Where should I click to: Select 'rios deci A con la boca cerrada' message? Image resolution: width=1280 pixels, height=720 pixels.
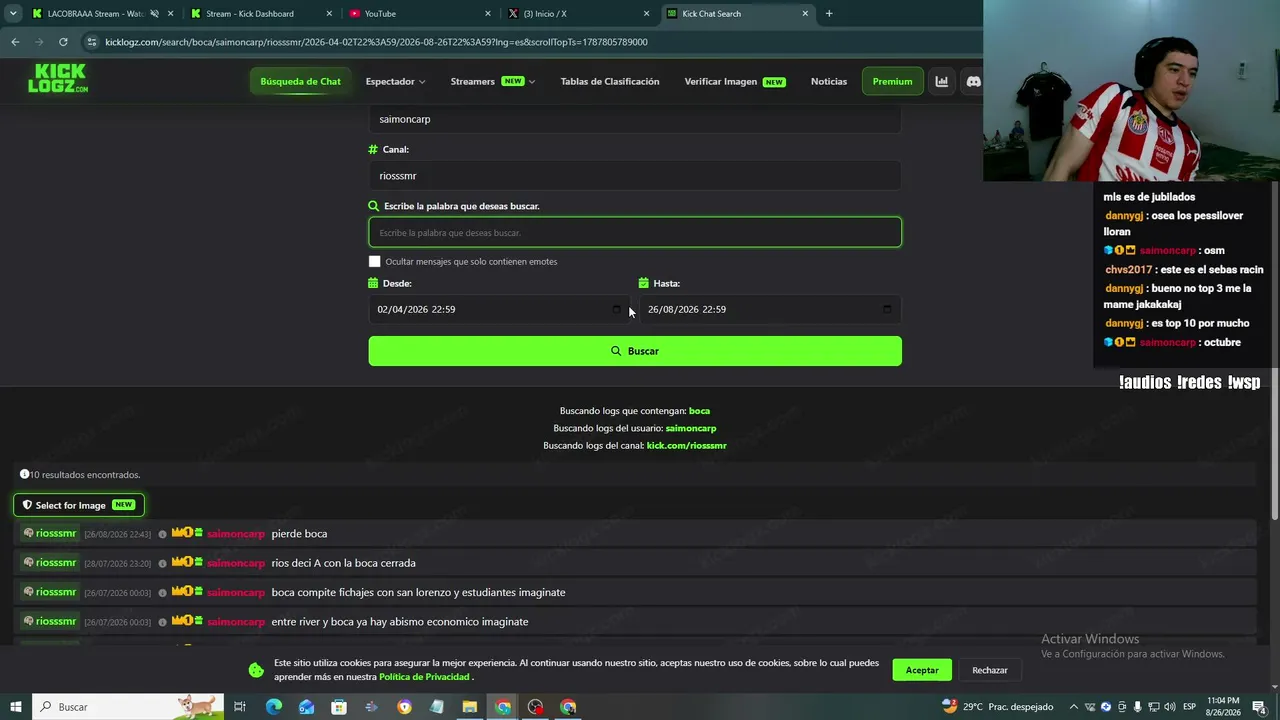coord(343,563)
